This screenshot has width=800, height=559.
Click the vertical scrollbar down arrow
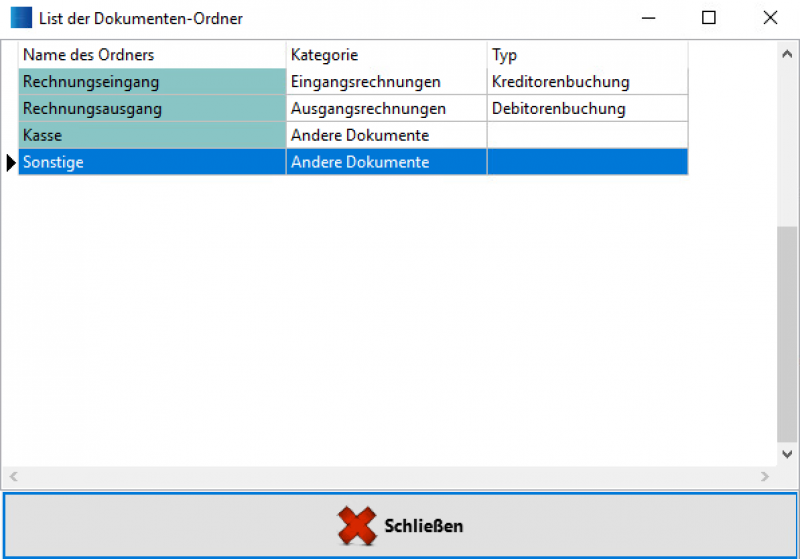pos(787,453)
